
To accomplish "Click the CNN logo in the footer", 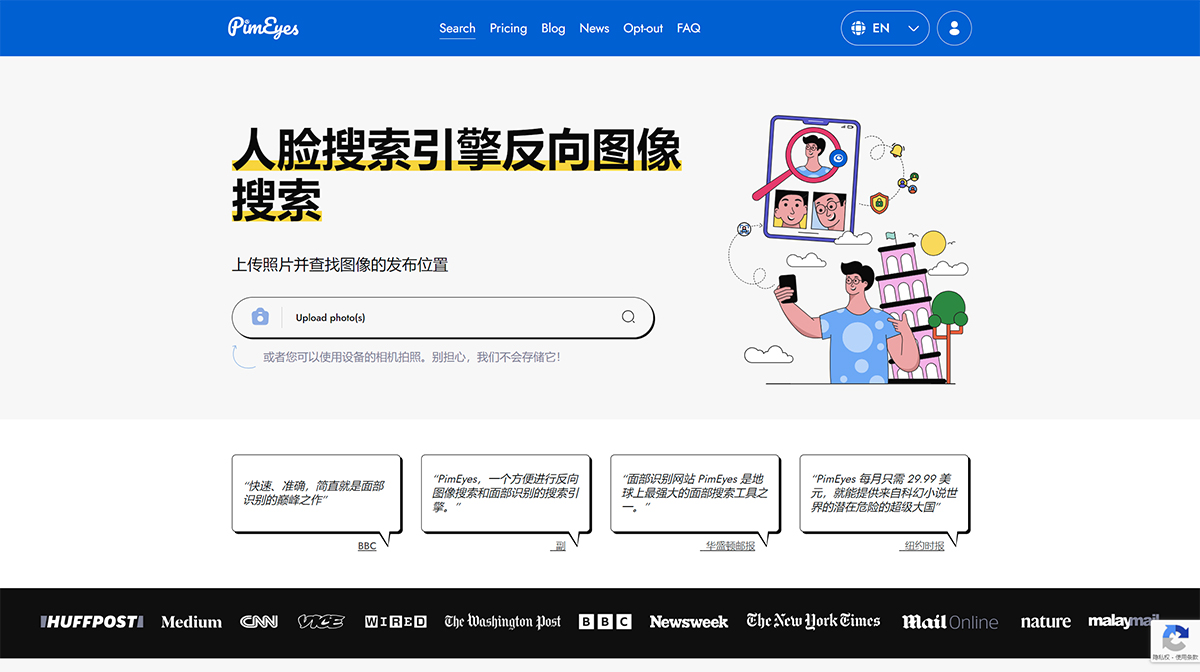I will coord(259,621).
